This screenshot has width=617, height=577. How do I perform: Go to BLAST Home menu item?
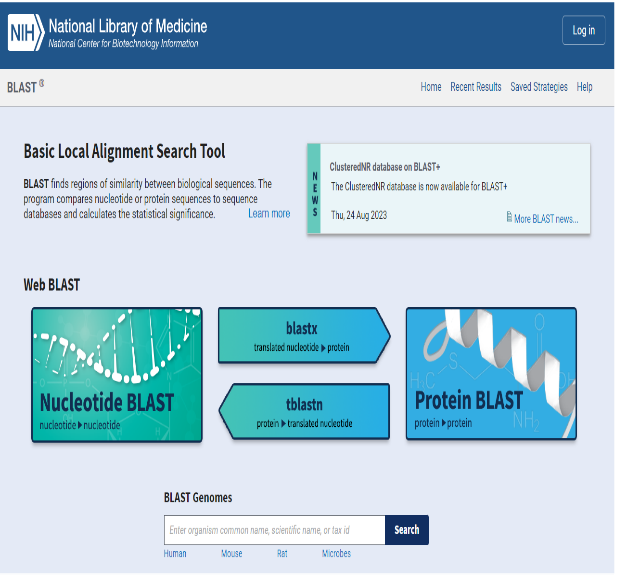coord(430,87)
